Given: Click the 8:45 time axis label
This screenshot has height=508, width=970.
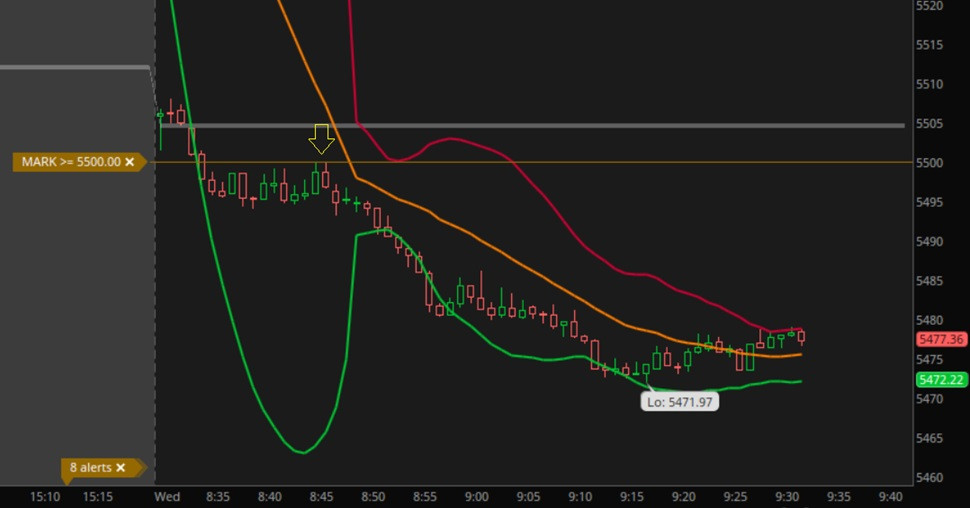Looking at the screenshot, I should [x=321, y=497].
